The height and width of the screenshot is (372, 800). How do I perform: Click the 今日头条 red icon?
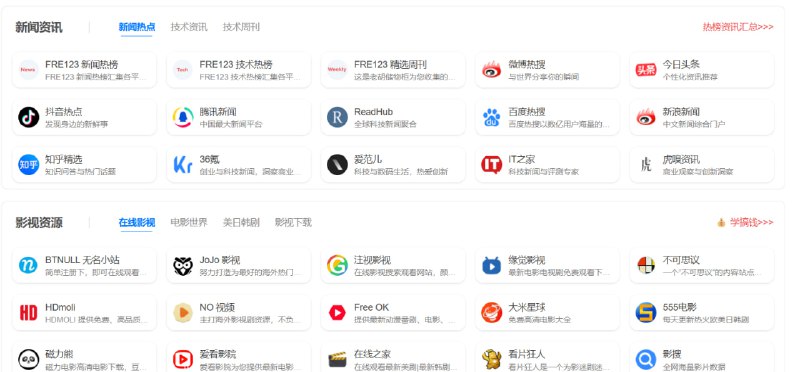pos(646,70)
